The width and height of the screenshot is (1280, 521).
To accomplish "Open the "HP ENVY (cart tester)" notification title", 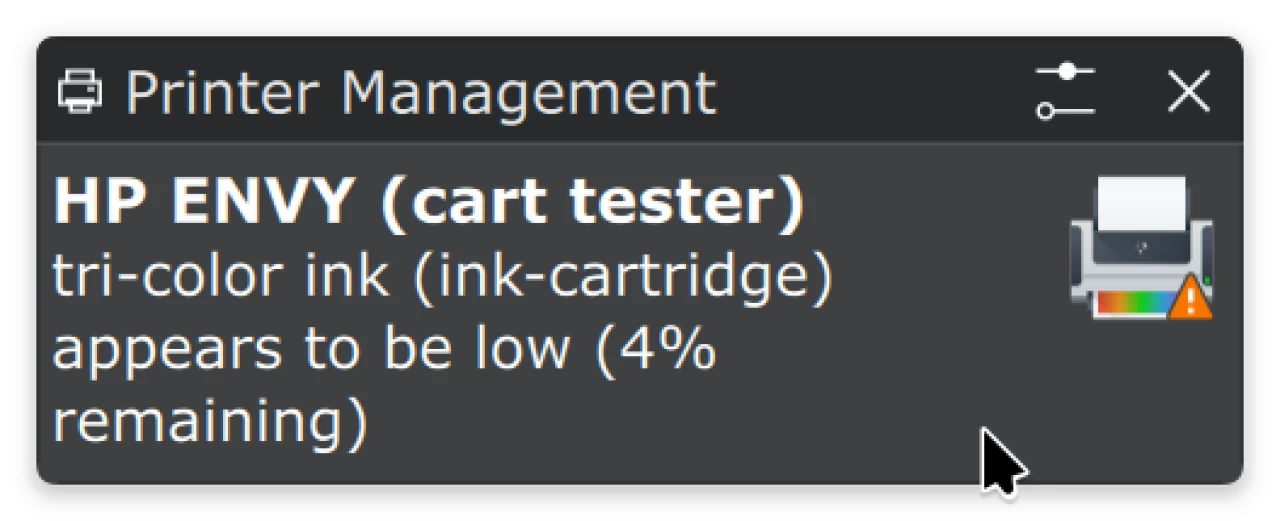I will [429, 203].
